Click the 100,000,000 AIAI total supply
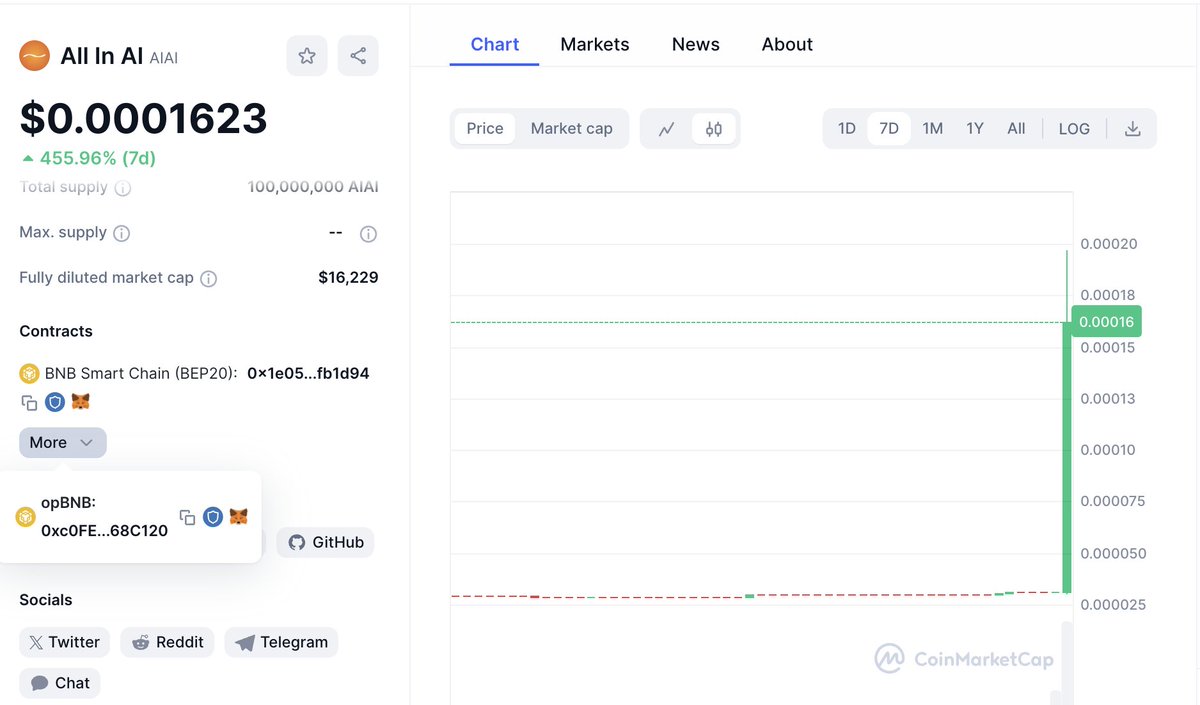1200x705 pixels. [x=313, y=187]
